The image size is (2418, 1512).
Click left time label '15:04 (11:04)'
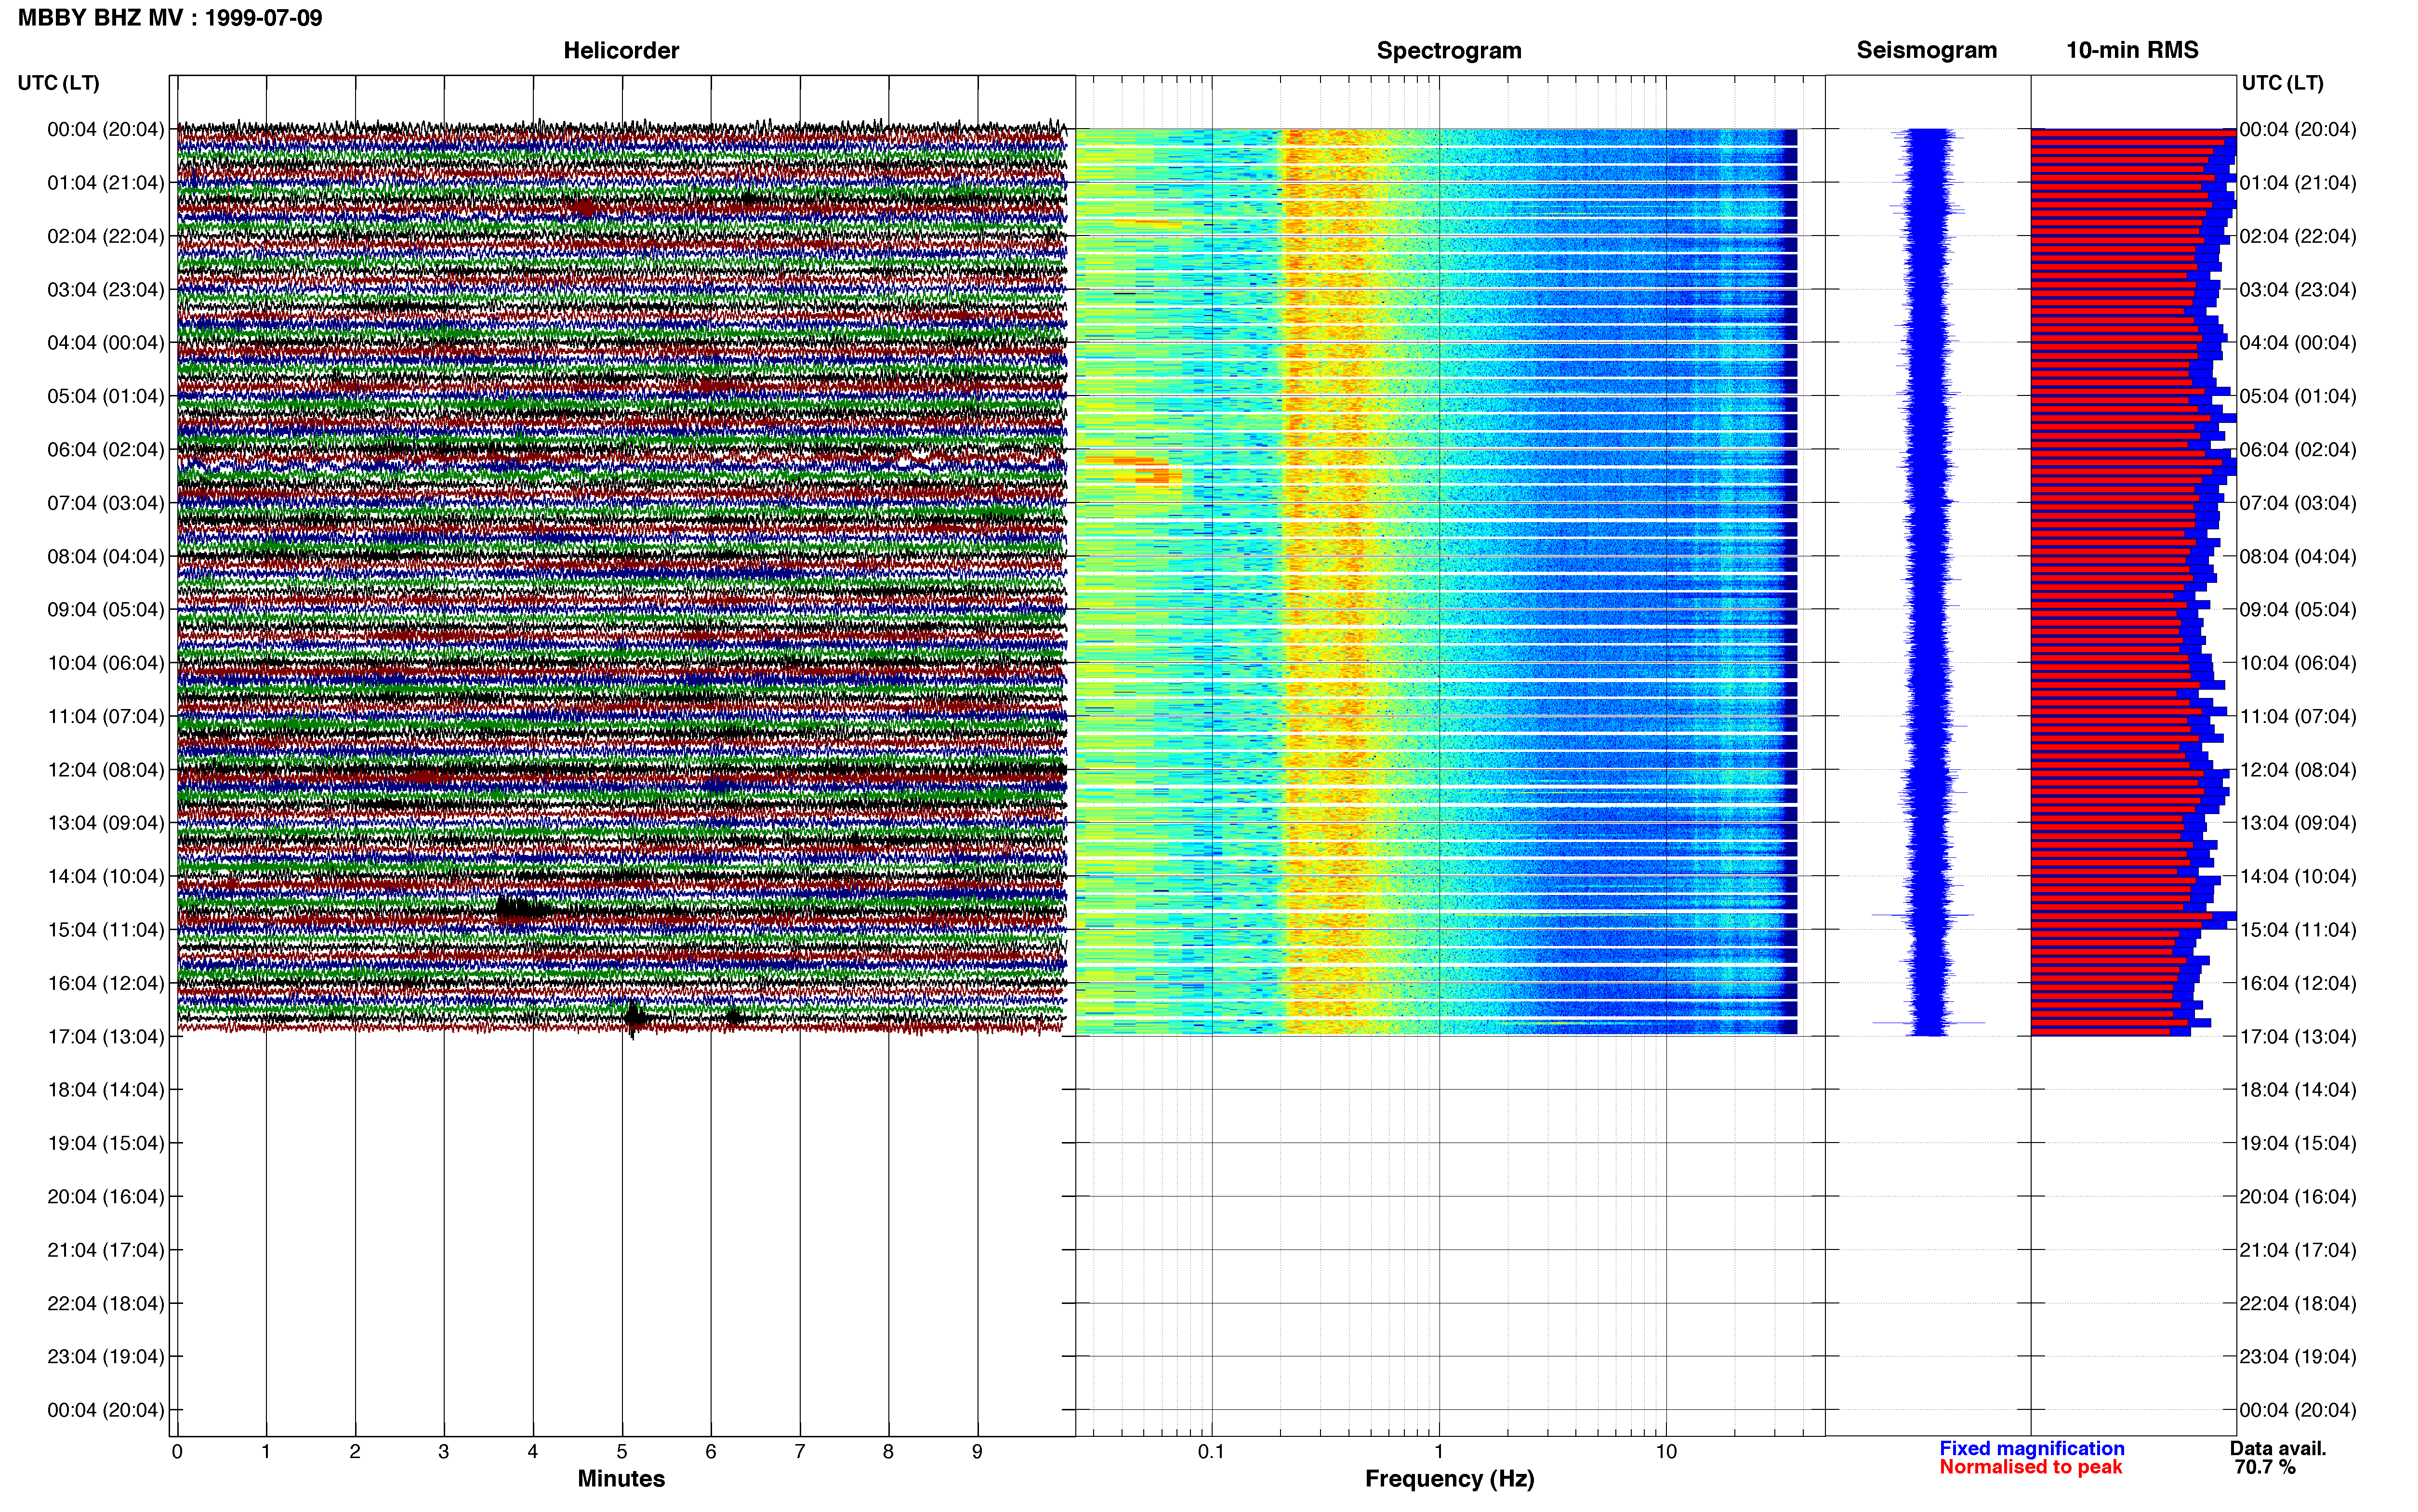point(105,930)
